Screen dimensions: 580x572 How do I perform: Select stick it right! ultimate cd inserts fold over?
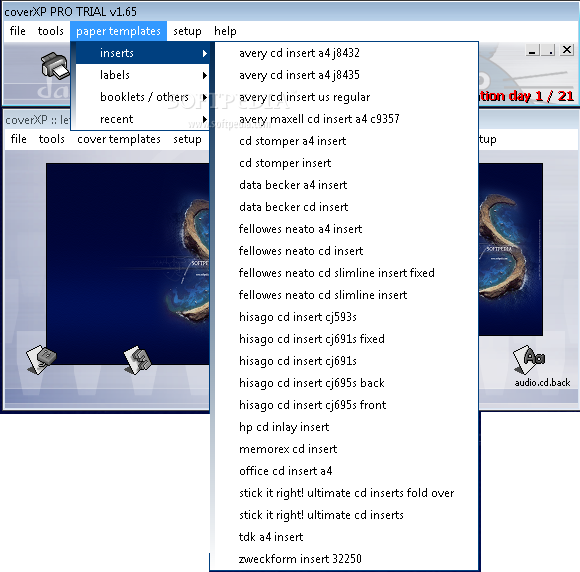pos(346,493)
